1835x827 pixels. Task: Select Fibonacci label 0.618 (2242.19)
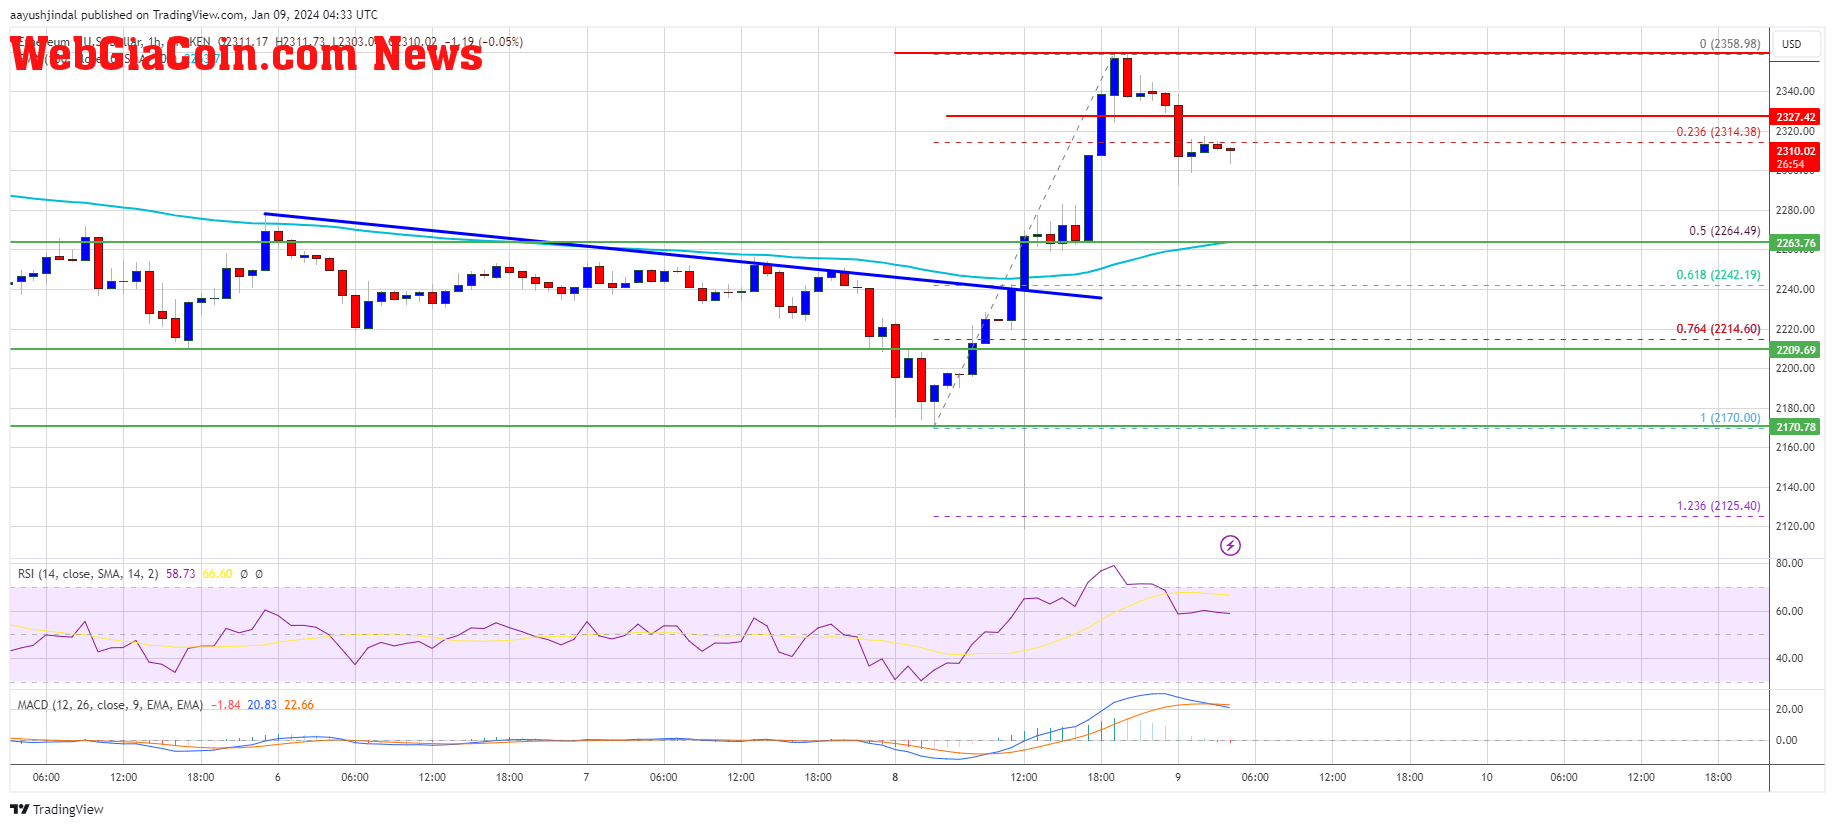1718,275
